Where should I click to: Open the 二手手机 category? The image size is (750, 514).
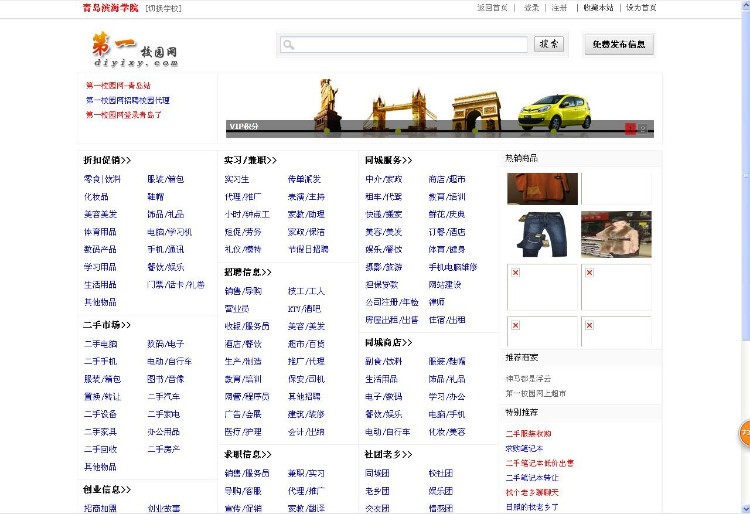tap(100, 361)
